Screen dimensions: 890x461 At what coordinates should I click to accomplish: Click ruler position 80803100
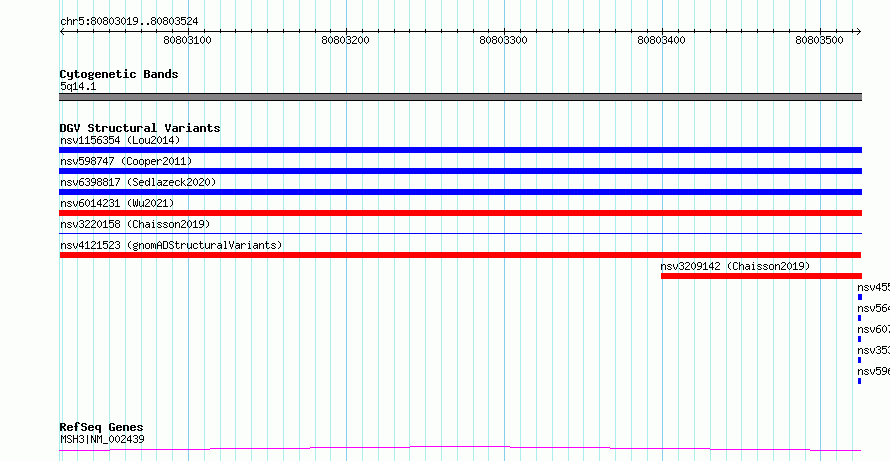point(187,40)
